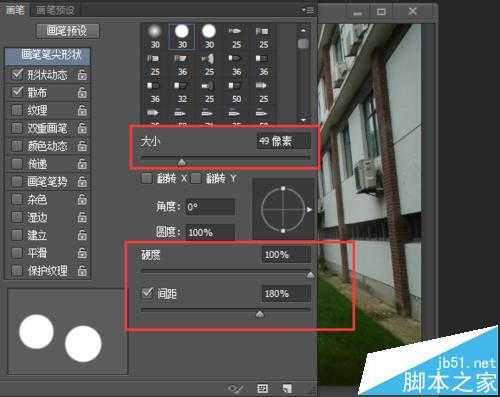The image size is (500, 397).
Task: Select the soft round 30 brush tip
Action: click(x=155, y=37)
